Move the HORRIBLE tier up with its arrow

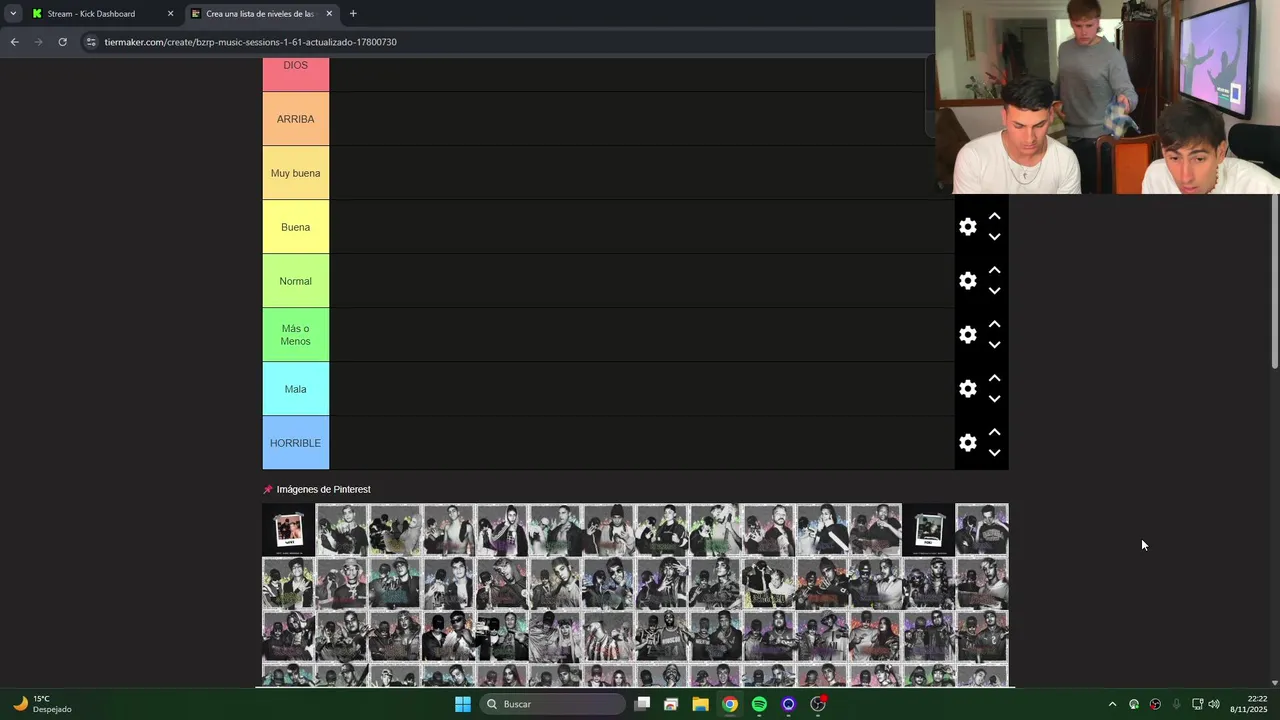(995, 432)
